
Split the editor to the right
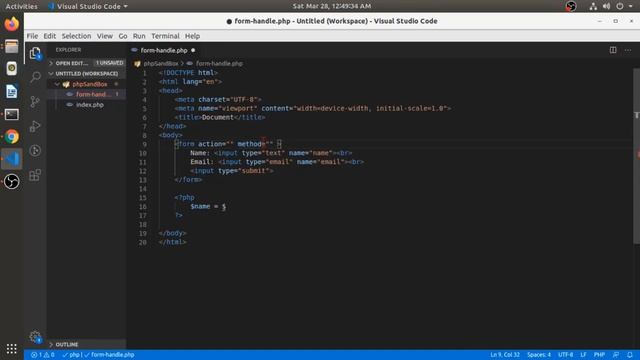tap(613, 50)
